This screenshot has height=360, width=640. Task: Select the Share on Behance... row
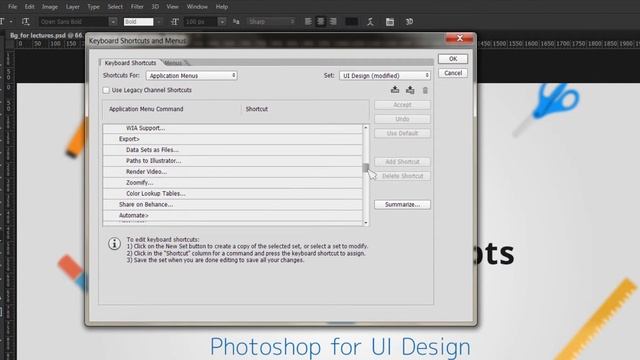232,204
